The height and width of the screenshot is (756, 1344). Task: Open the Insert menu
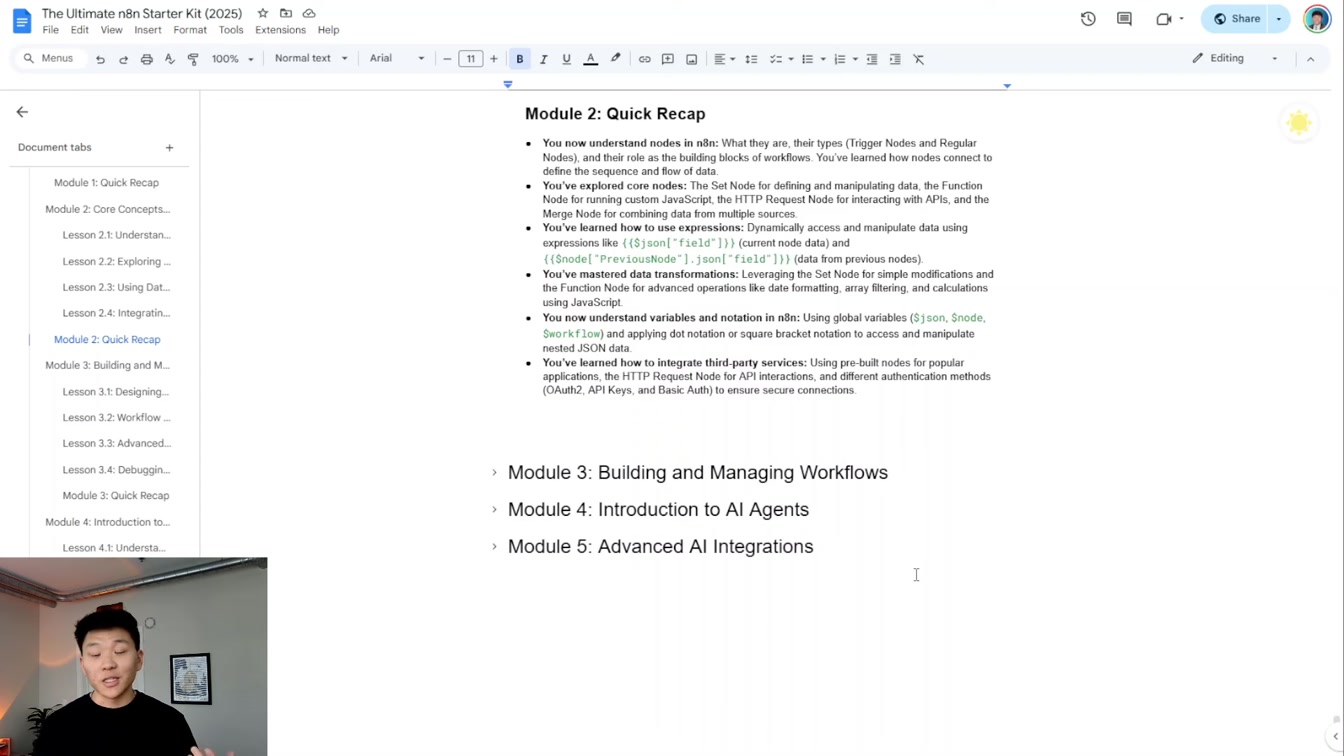[147, 30]
